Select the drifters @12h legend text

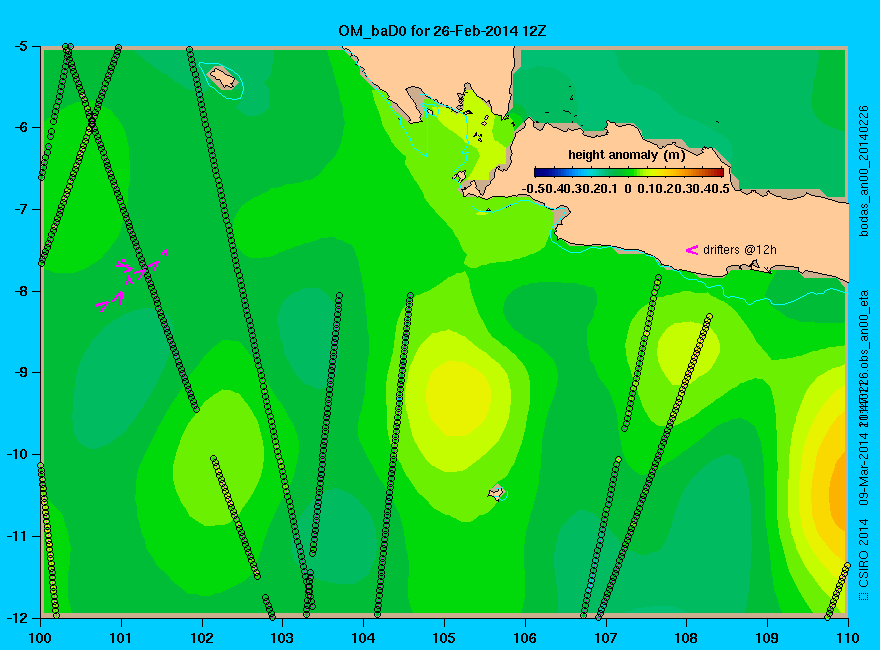click(x=740, y=250)
